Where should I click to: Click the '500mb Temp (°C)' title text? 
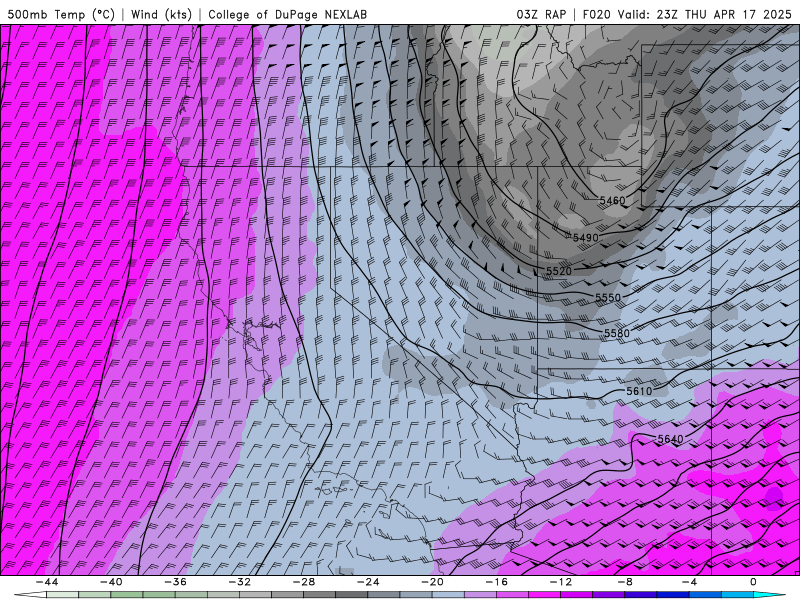coord(61,14)
